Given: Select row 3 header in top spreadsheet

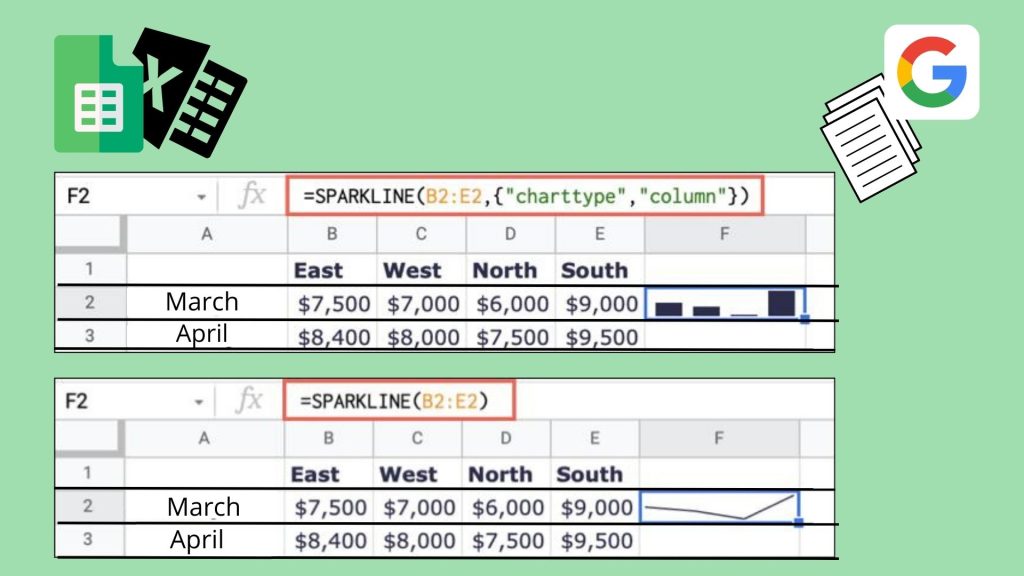Looking at the screenshot, I should point(90,335).
